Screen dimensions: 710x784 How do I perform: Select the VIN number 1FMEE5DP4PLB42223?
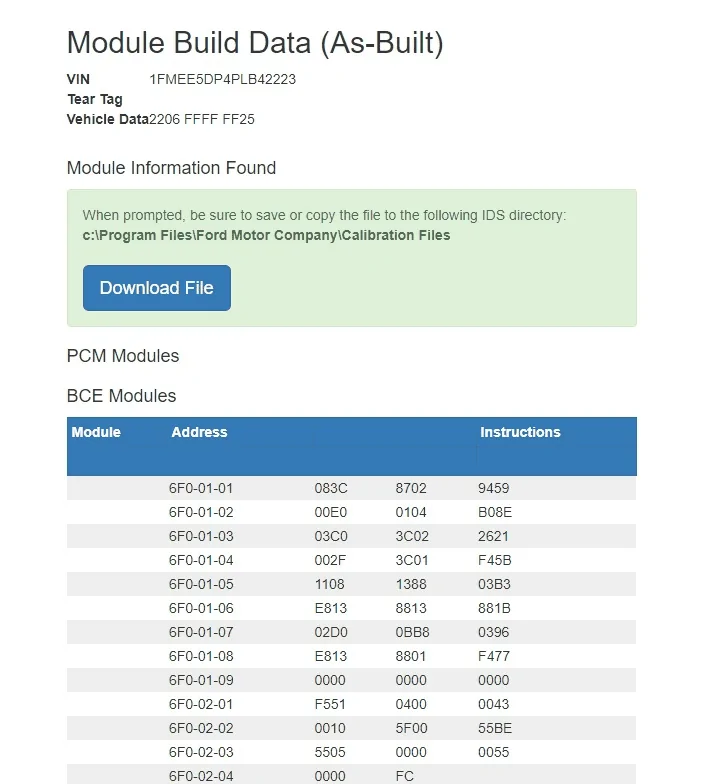pos(222,80)
